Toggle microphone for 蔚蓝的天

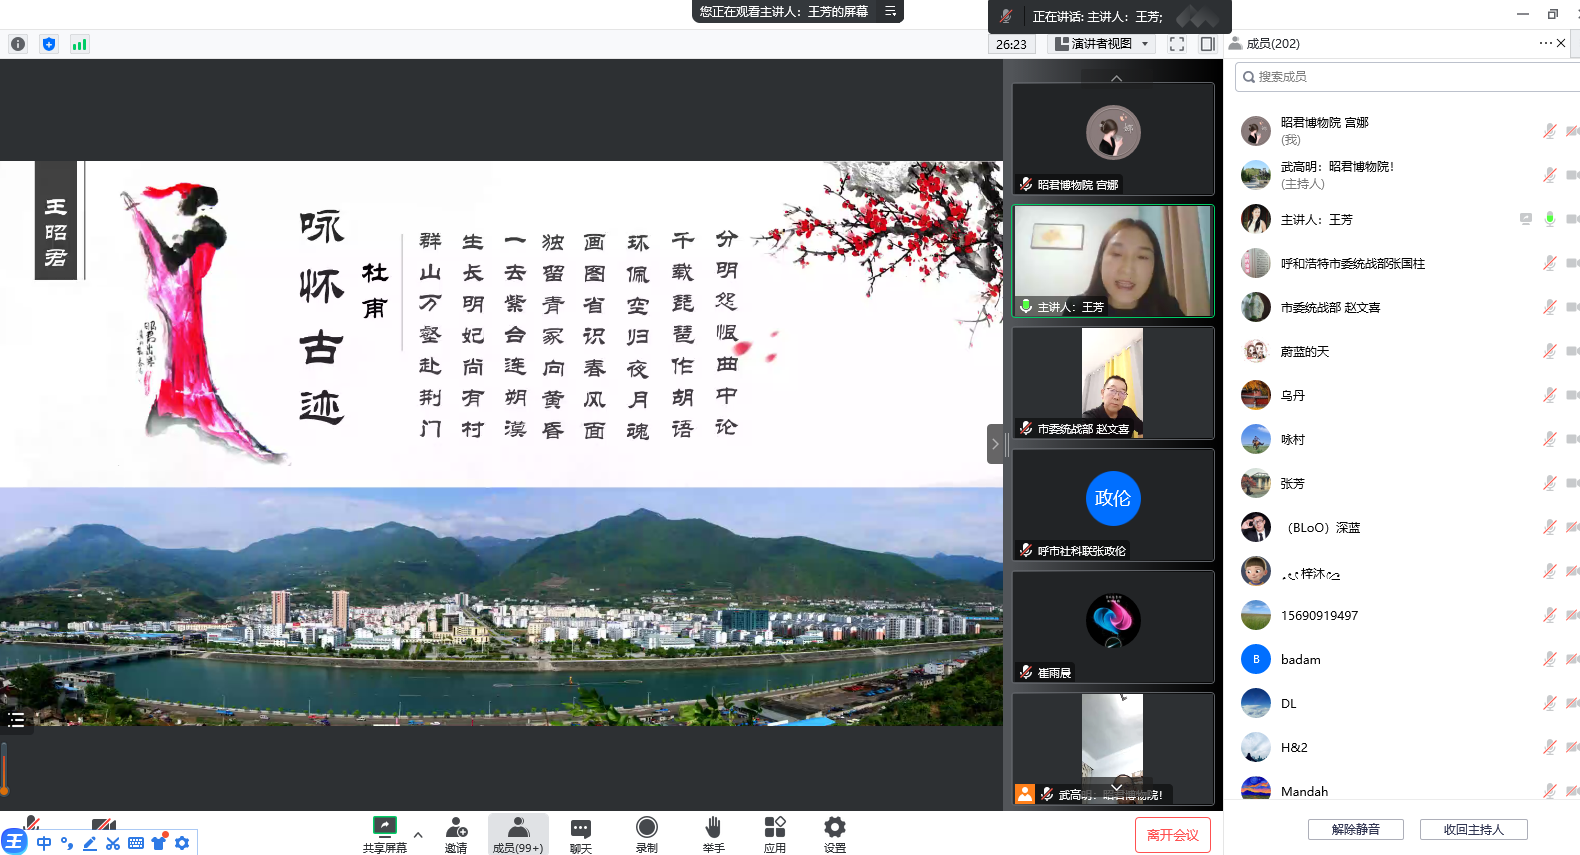pos(1549,351)
